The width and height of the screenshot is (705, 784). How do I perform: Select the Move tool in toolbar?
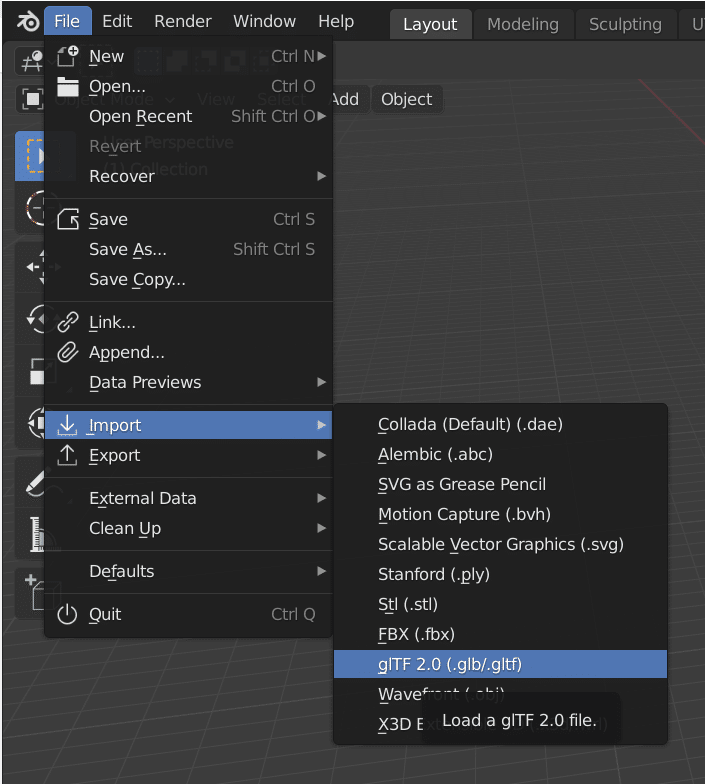(30, 267)
